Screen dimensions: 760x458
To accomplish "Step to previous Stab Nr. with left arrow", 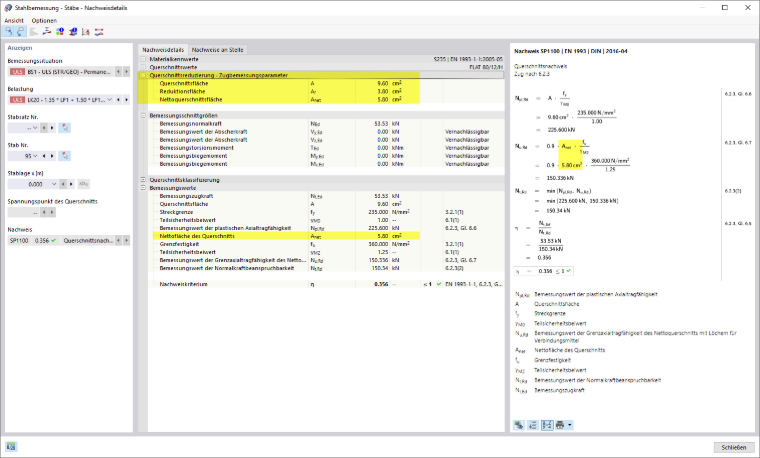I will coord(44,156).
